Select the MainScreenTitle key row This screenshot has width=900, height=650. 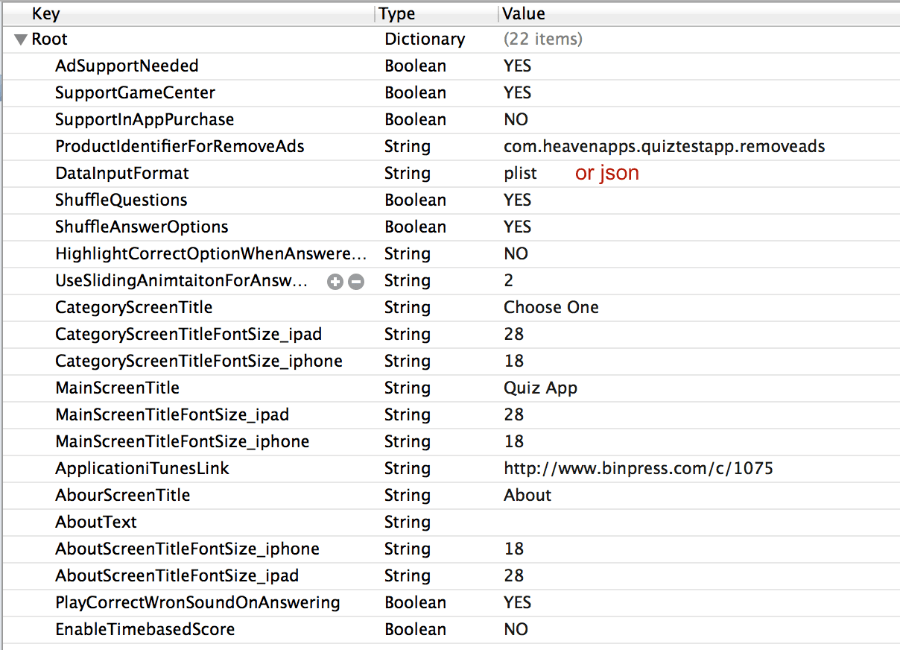(450, 388)
